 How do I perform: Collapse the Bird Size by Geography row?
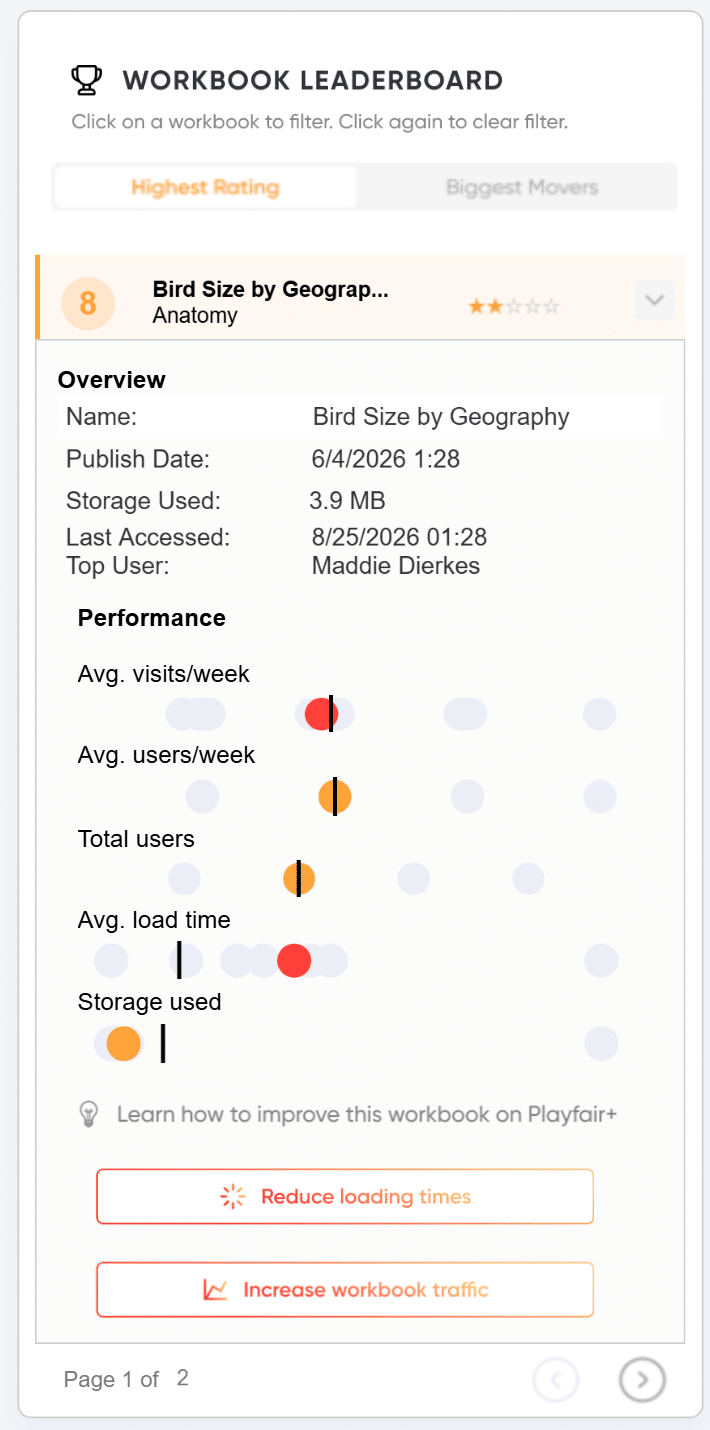point(655,300)
